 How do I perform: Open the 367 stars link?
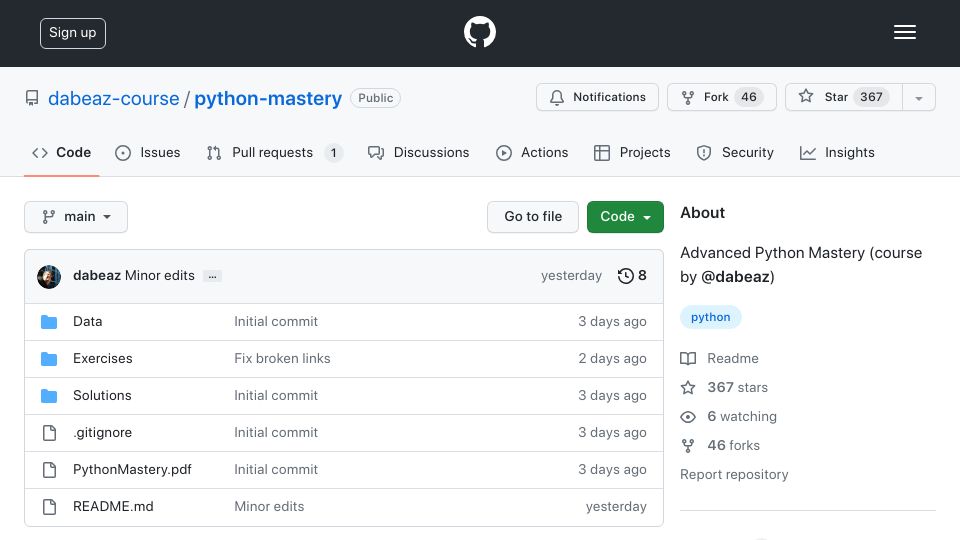[724, 388]
